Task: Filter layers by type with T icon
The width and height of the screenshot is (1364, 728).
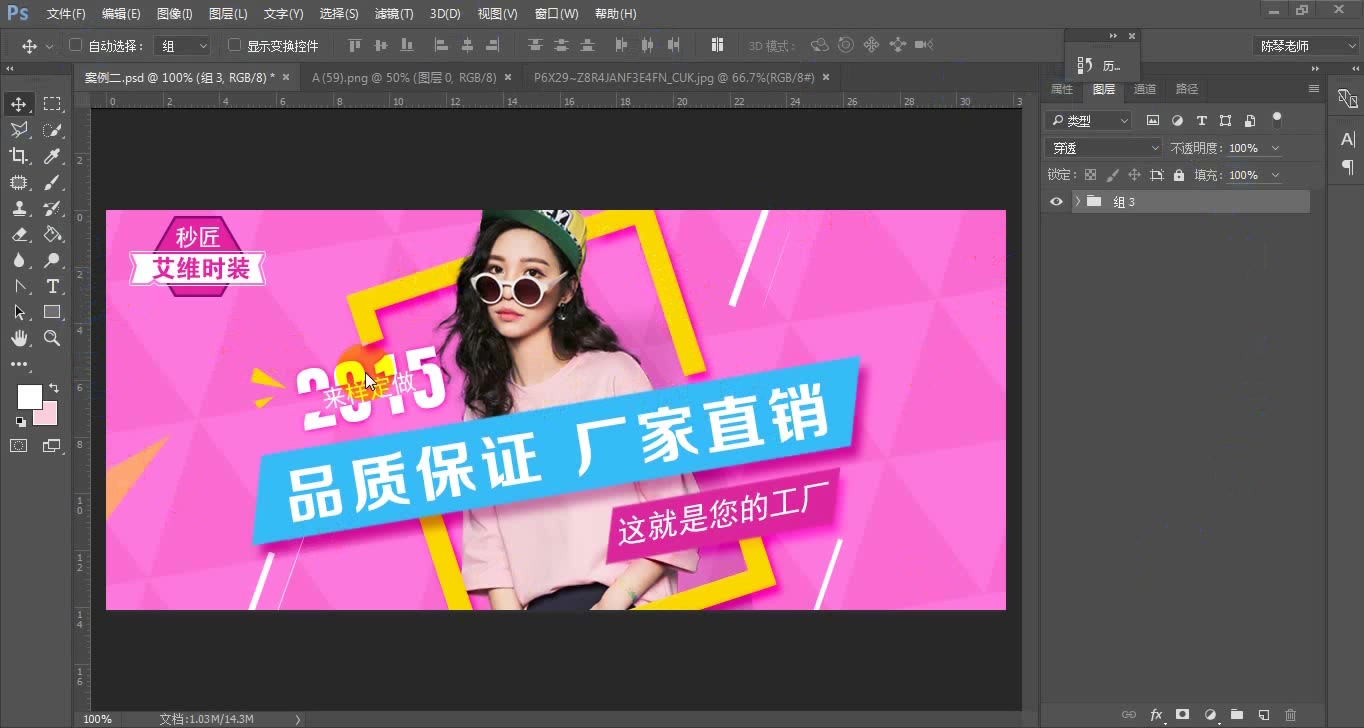Action: [x=1201, y=120]
